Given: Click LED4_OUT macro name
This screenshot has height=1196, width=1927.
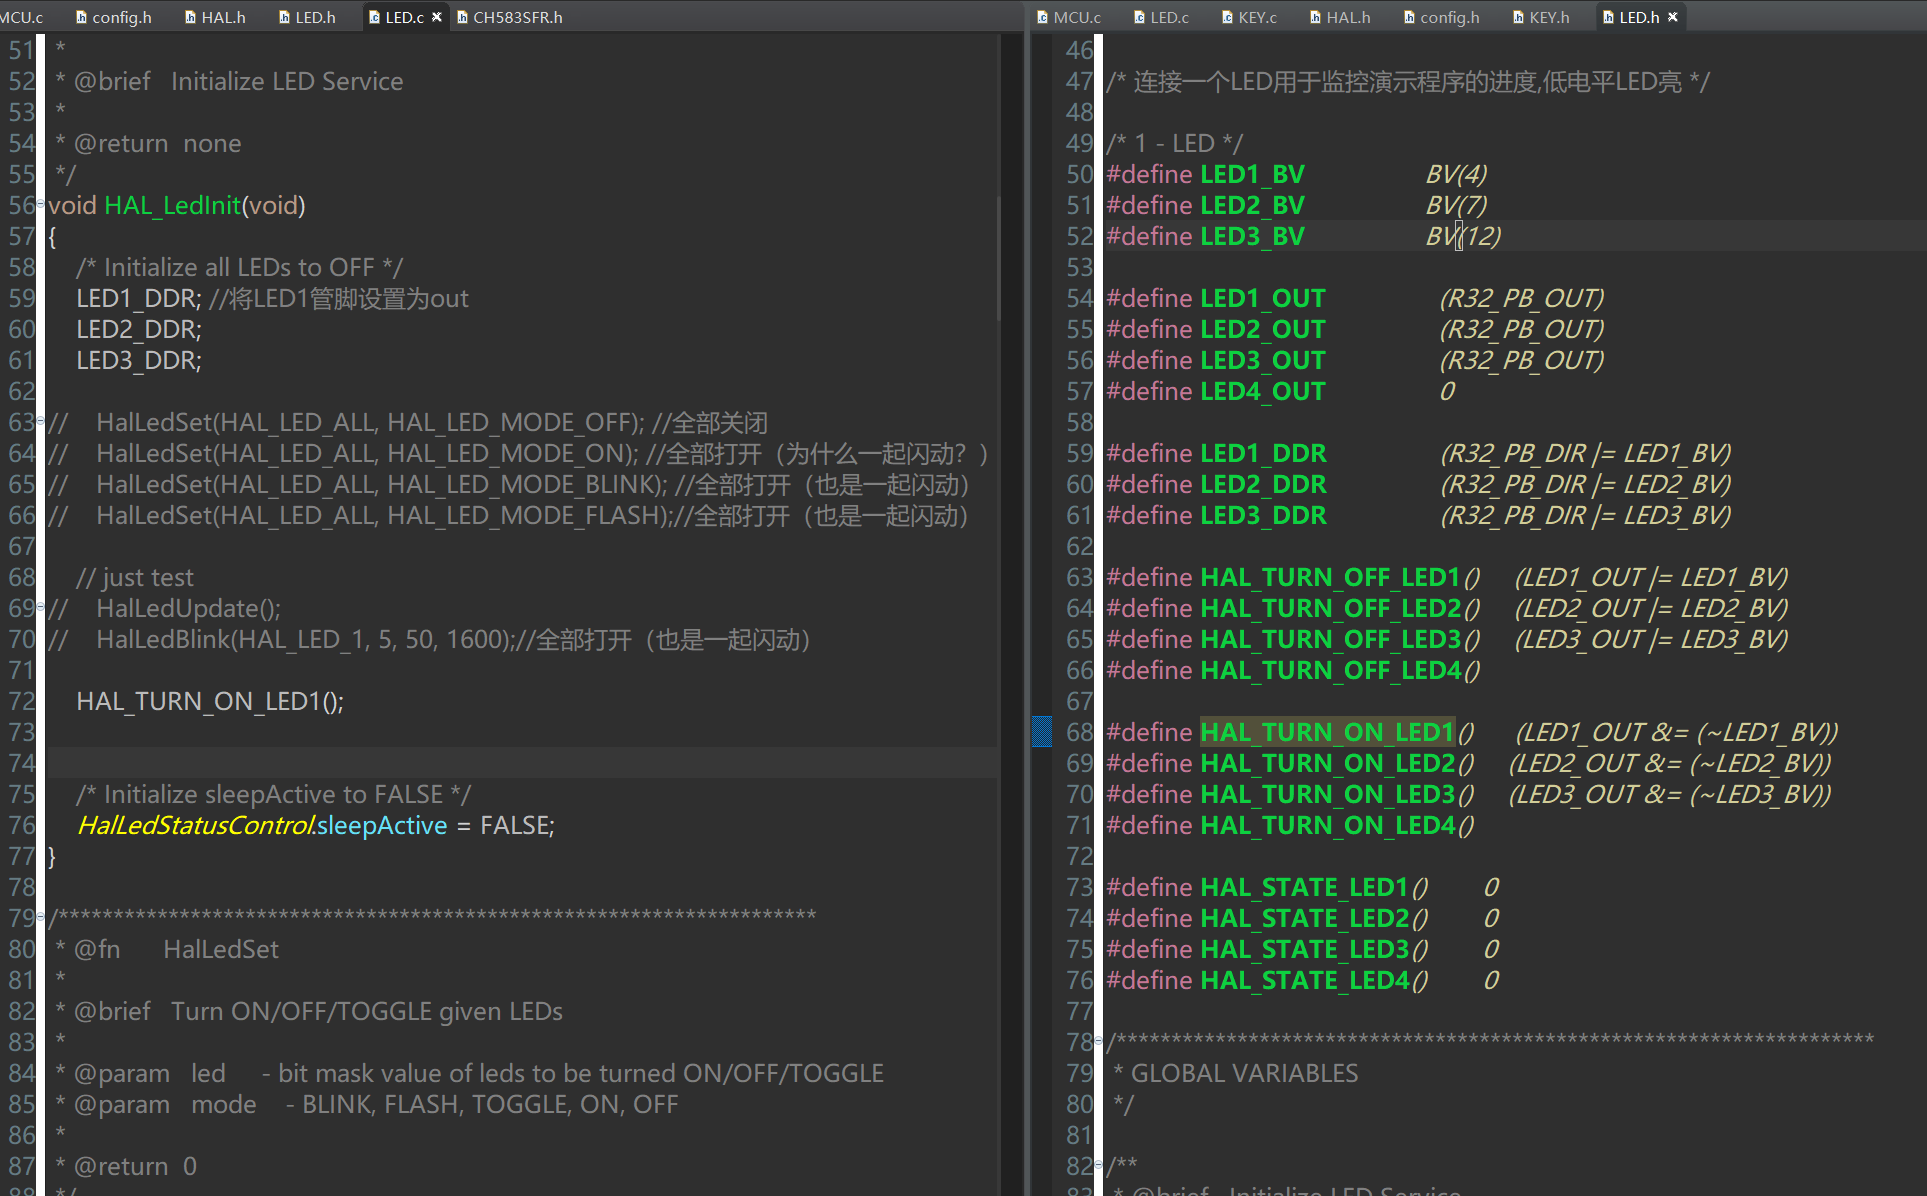Looking at the screenshot, I should [1262, 391].
